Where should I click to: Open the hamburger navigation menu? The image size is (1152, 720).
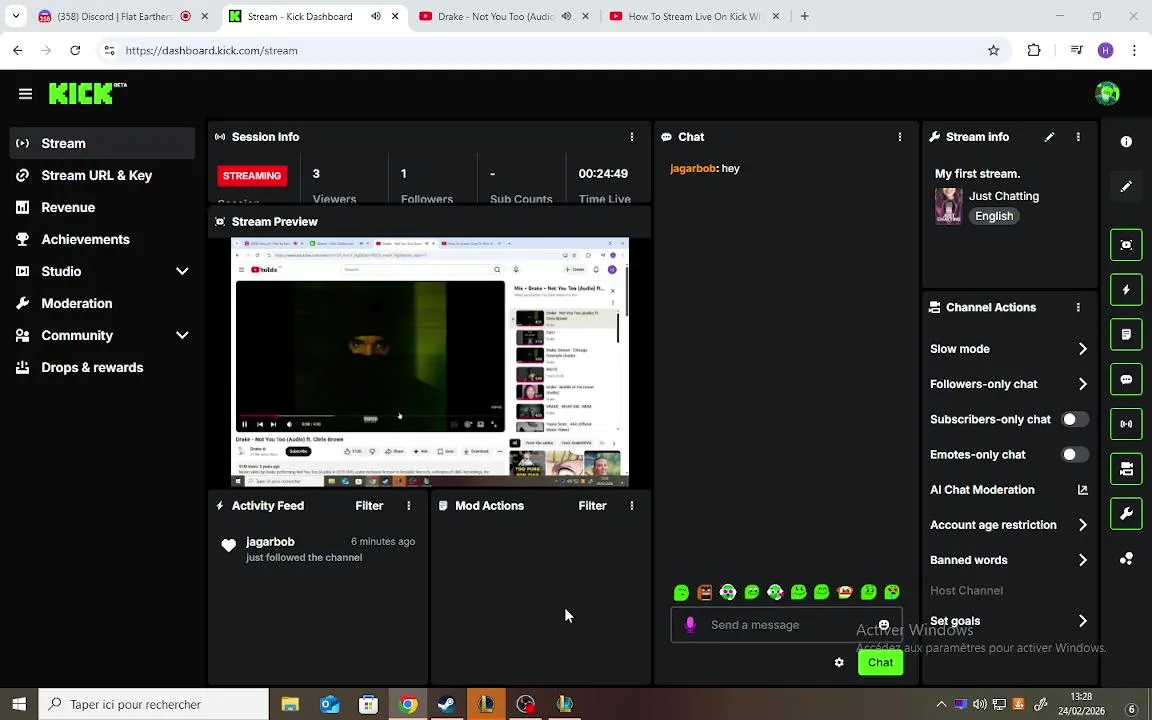pyautogui.click(x=26, y=93)
